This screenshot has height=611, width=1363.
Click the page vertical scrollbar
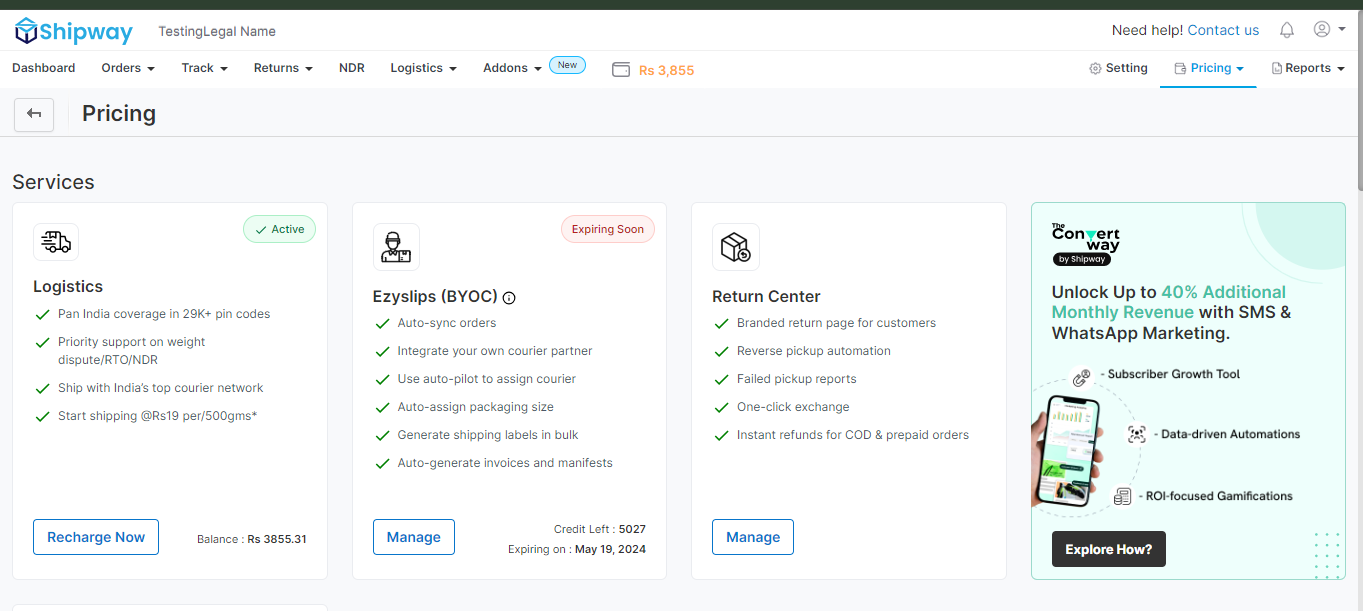tap(1358, 100)
